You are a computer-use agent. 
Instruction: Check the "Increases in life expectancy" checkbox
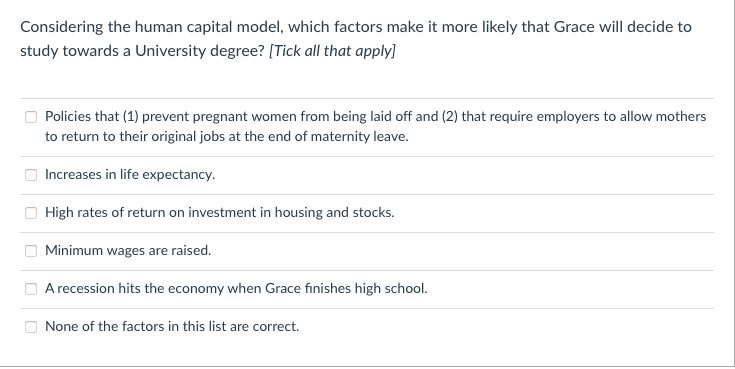click(x=31, y=175)
